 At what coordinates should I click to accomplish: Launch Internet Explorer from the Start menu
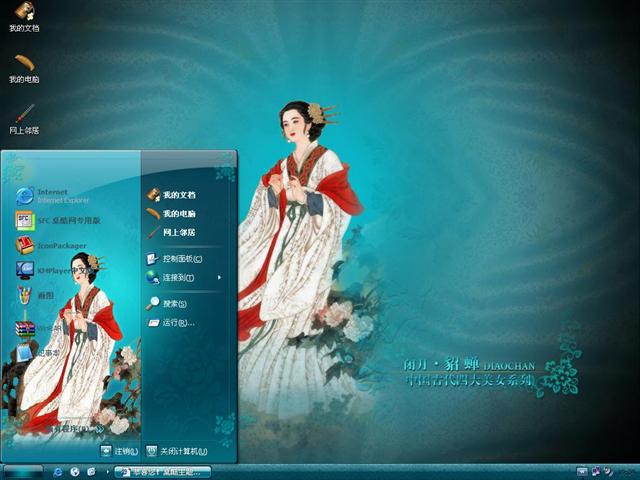click(53, 196)
